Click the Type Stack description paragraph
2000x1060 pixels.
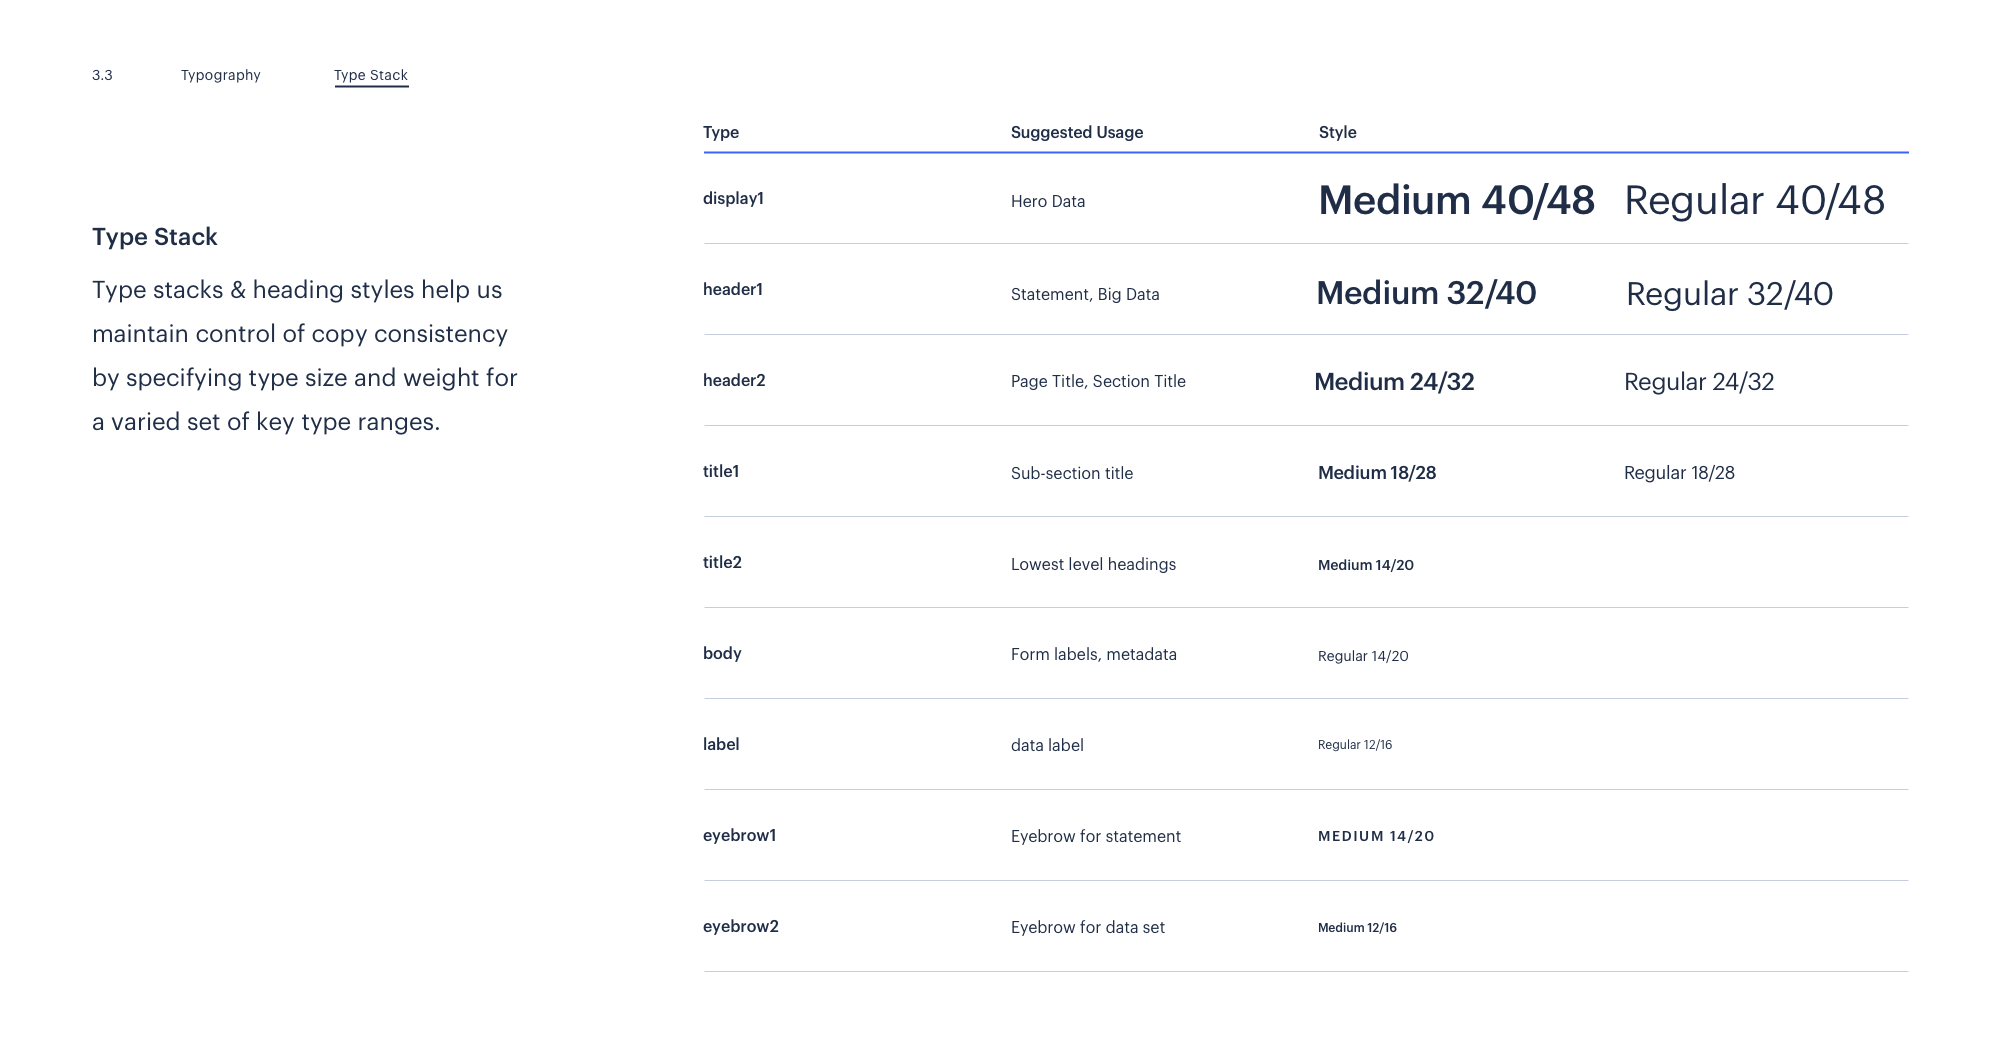[x=305, y=356]
